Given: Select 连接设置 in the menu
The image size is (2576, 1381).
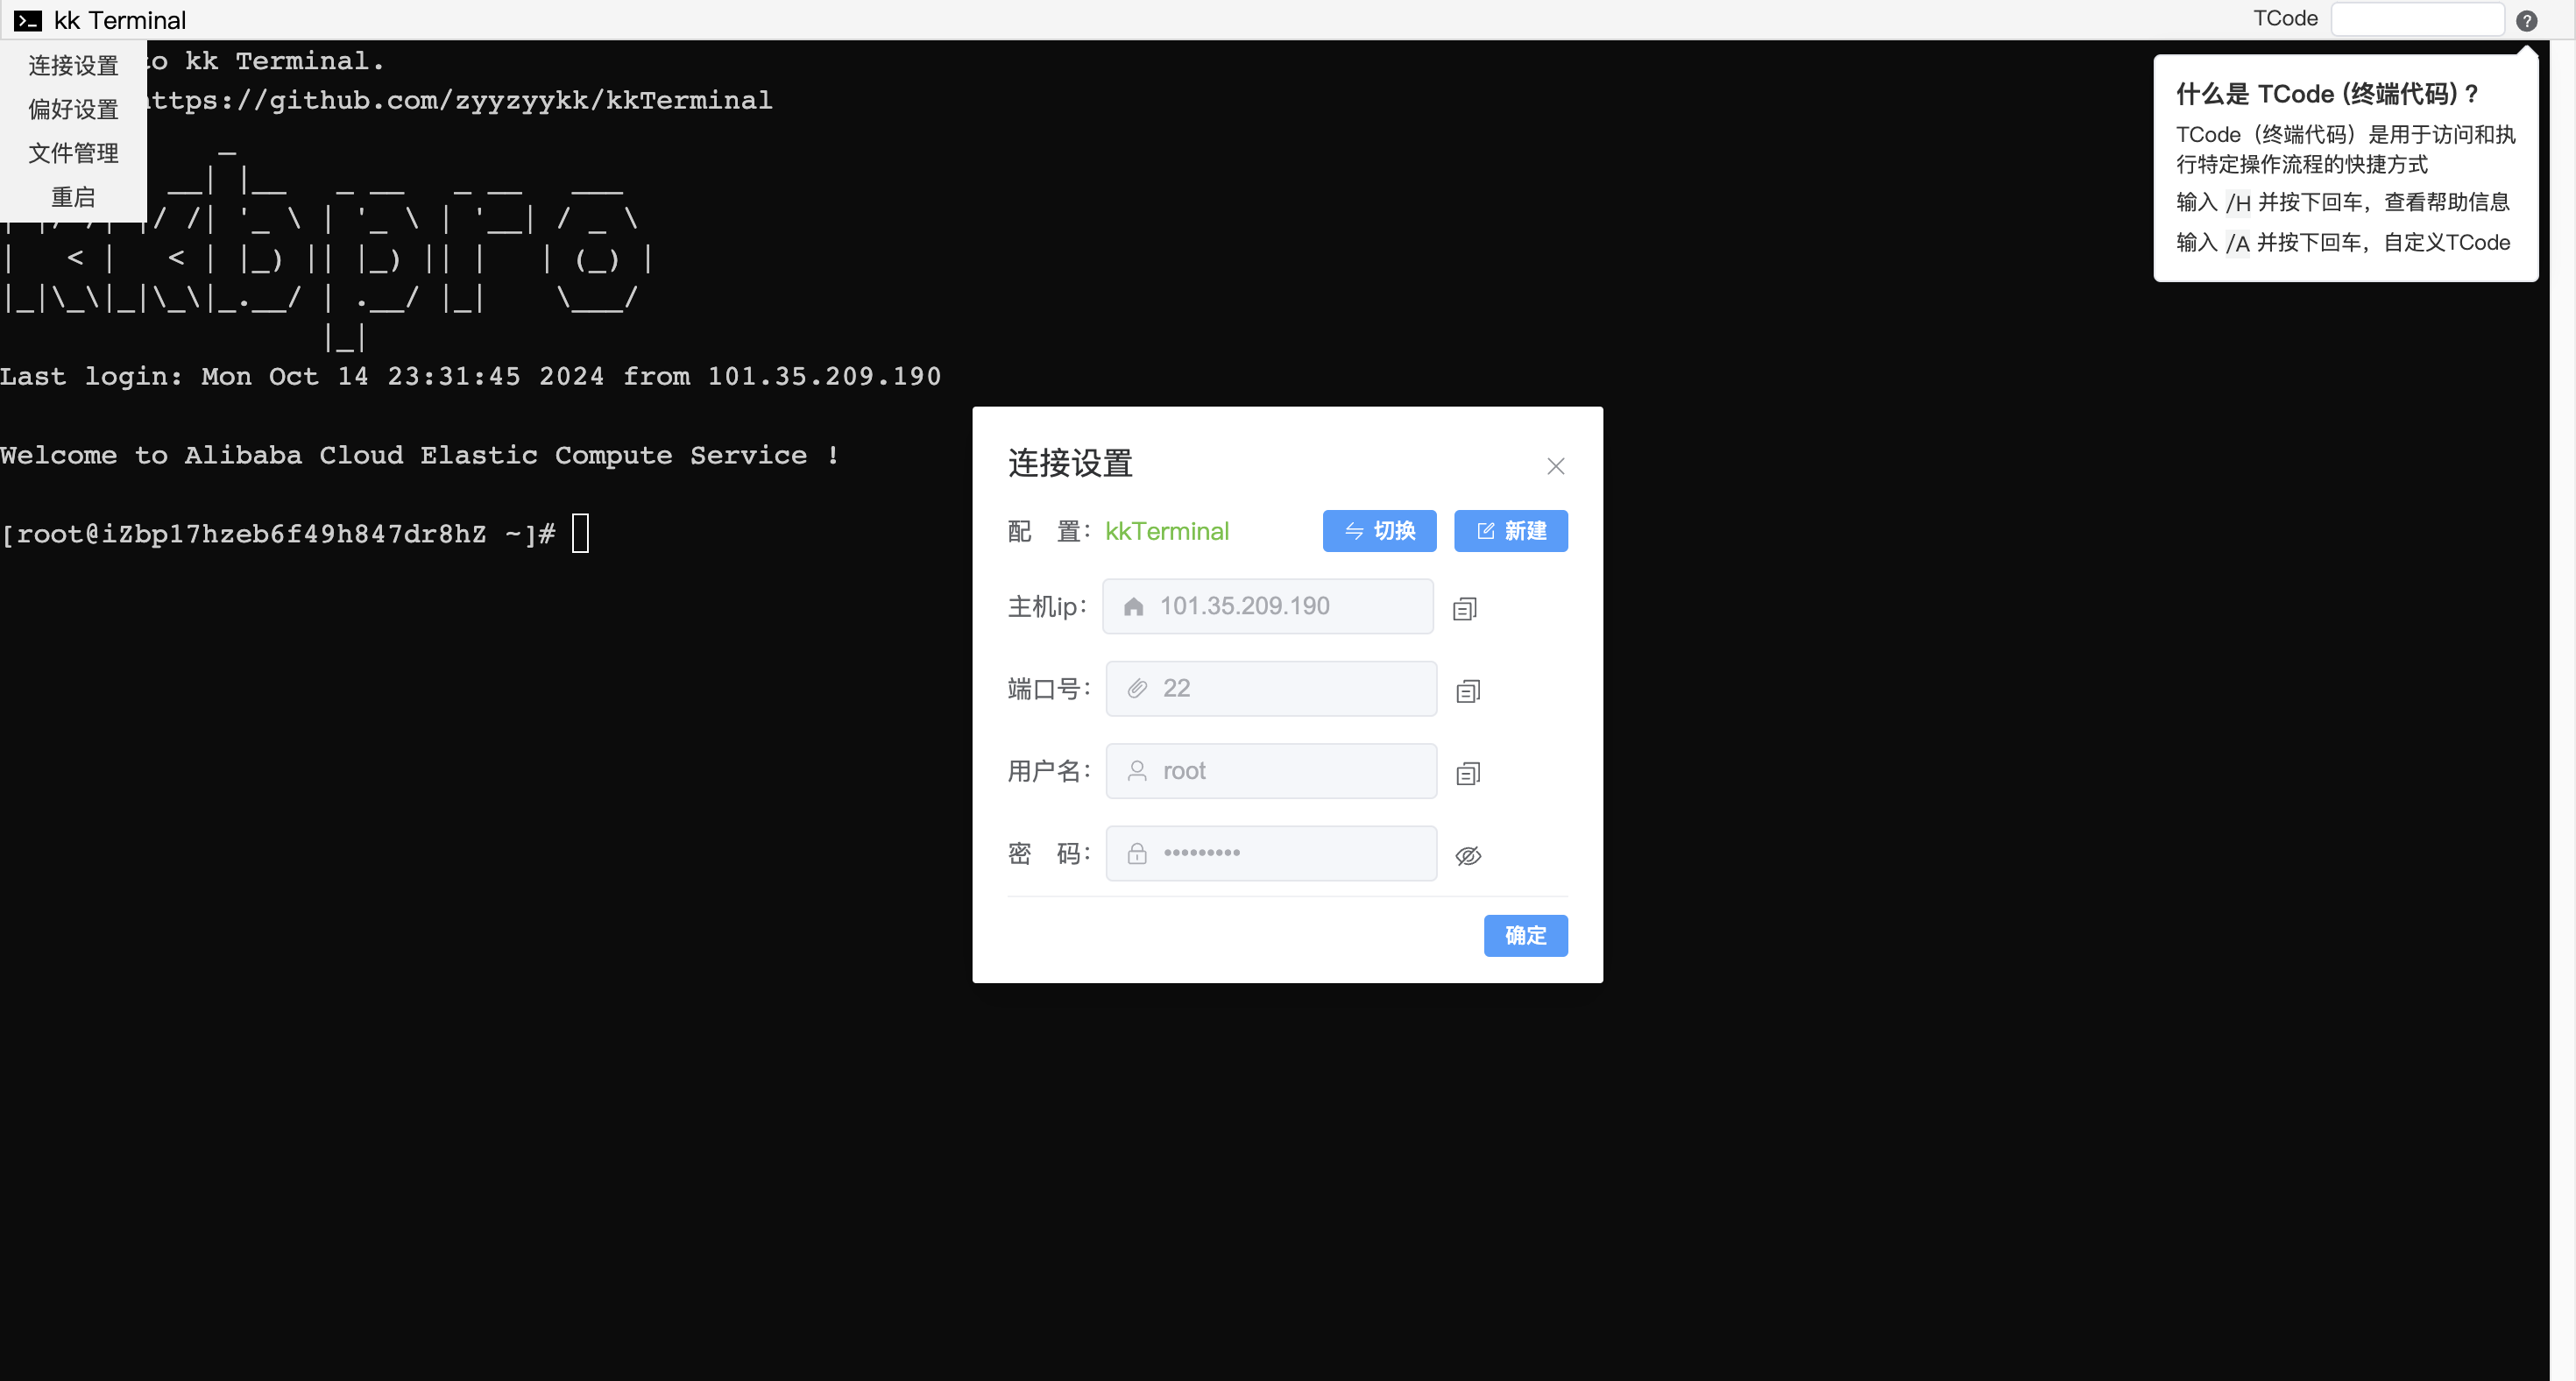Looking at the screenshot, I should (x=73, y=64).
